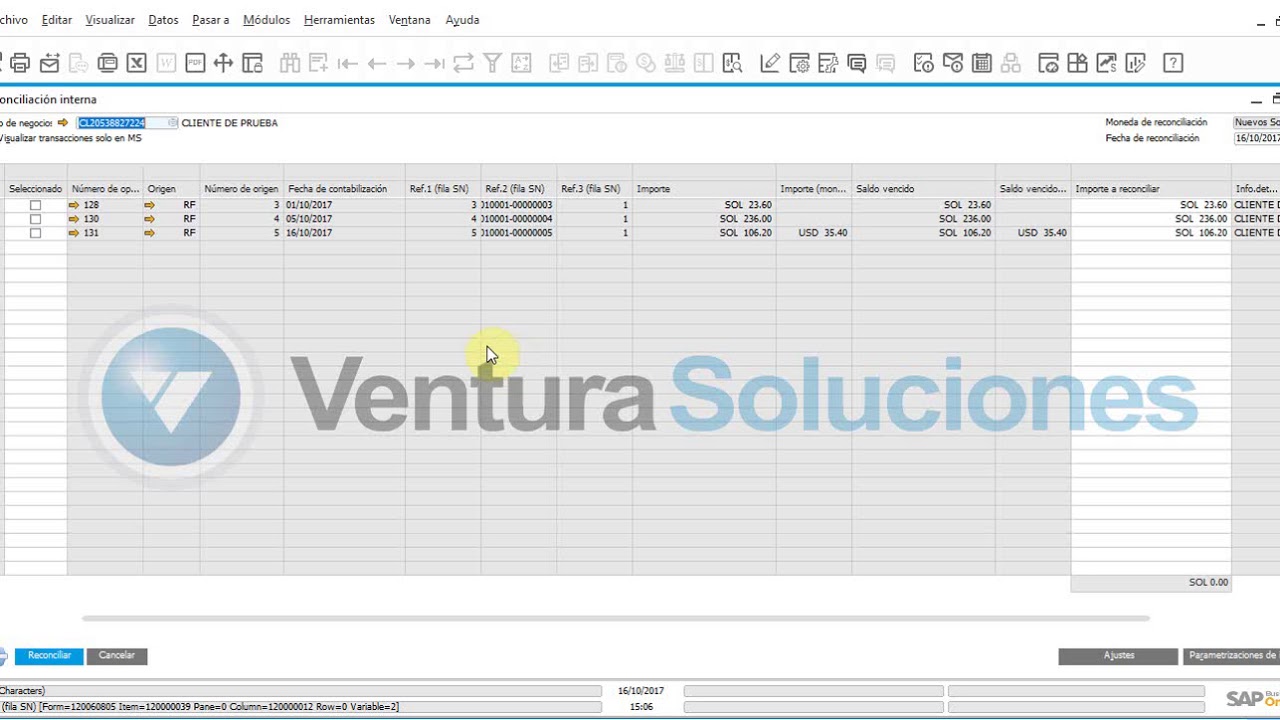
Task: Click SOL 0.00 total field
Action: point(1151,582)
